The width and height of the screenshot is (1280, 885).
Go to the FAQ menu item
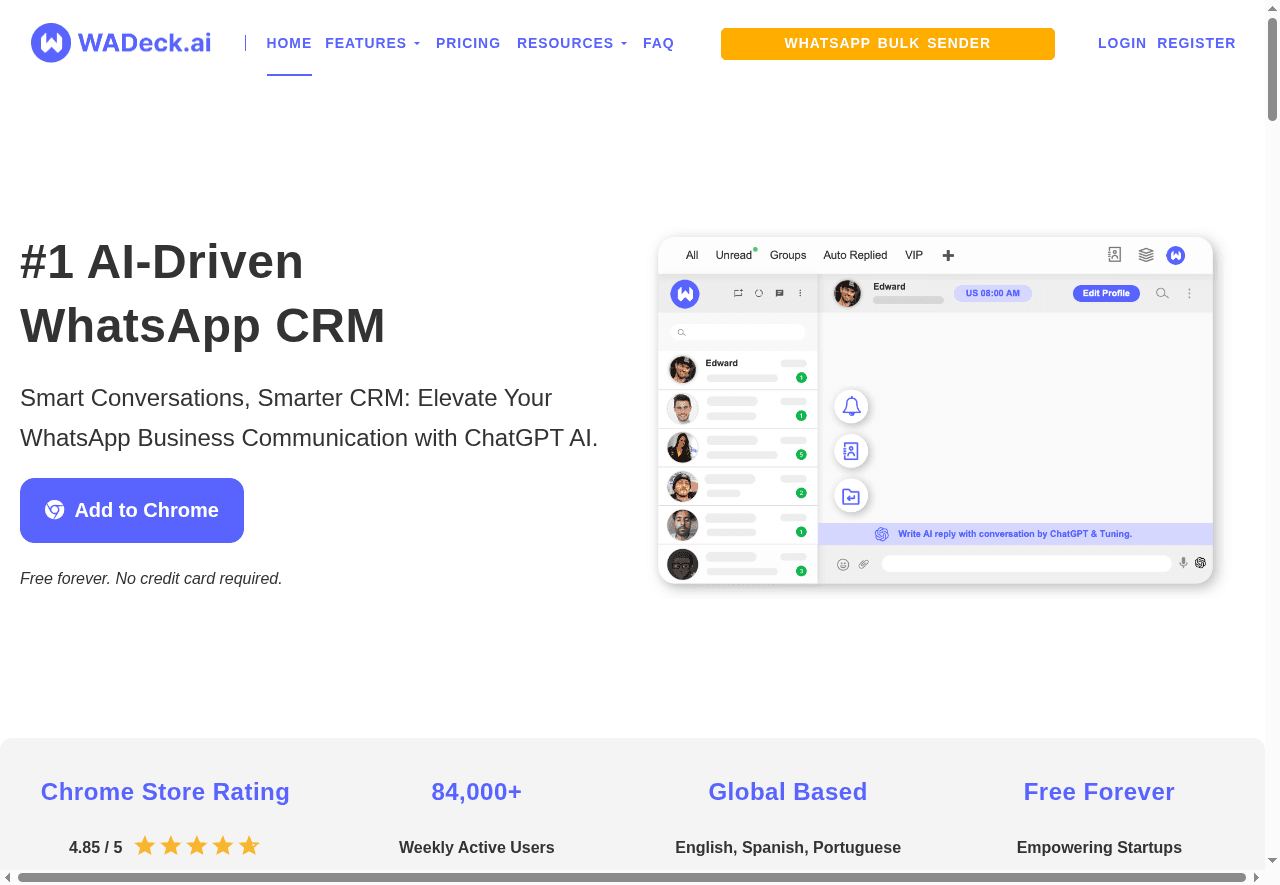658,43
